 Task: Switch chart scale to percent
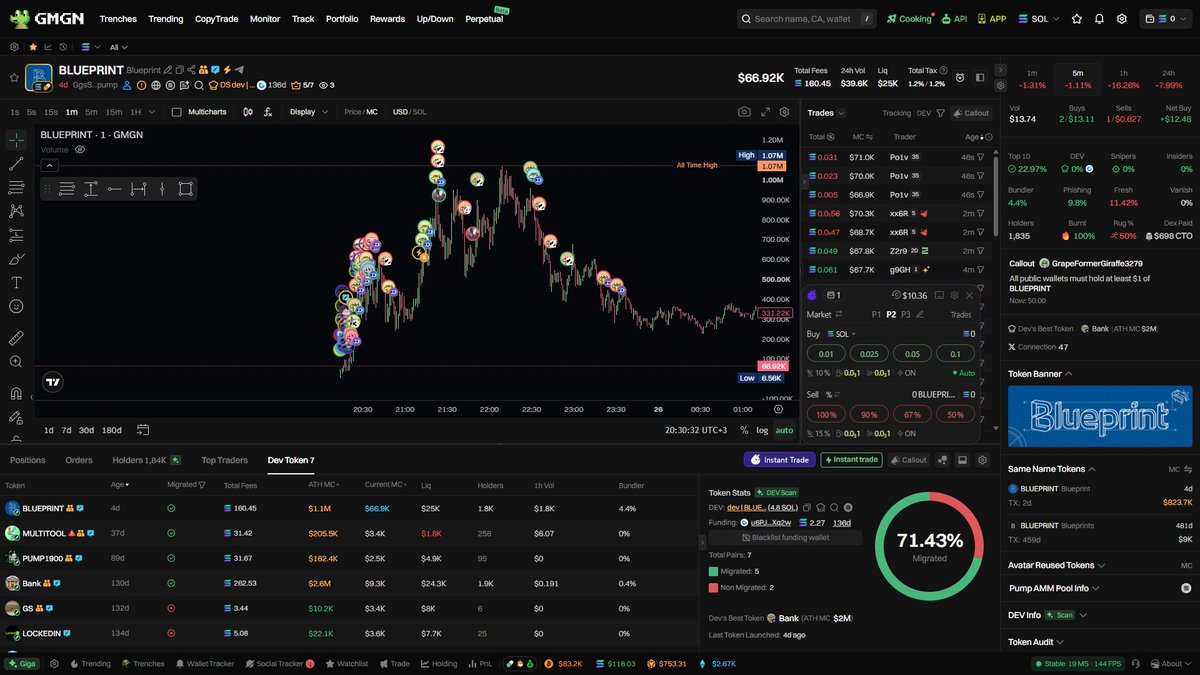(x=744, y=430)
